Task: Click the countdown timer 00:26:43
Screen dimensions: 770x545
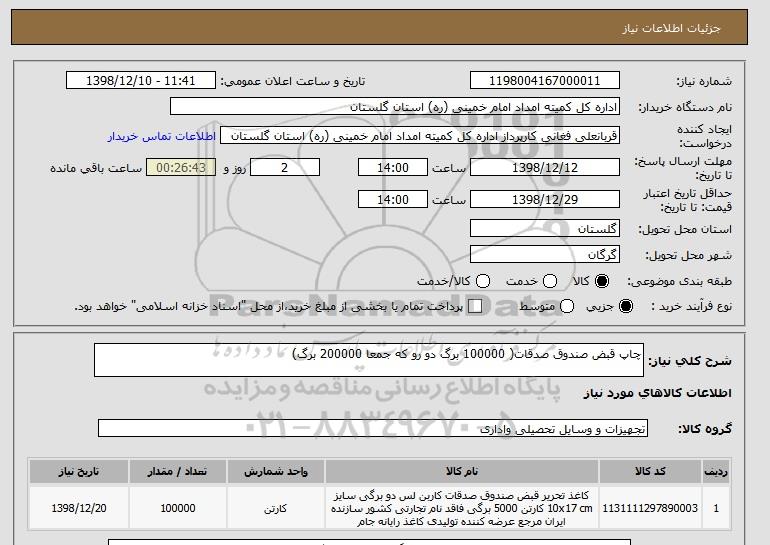Action: (x=181, y=167)
